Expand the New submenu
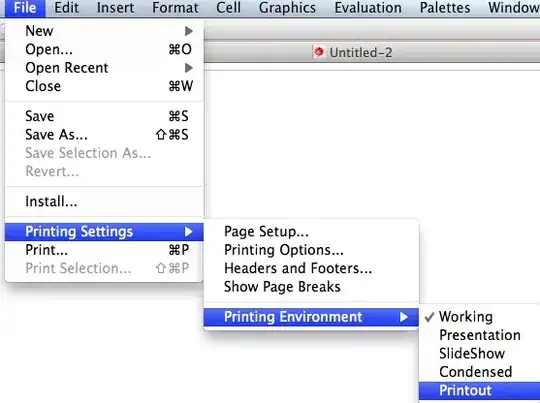The image size is (540, 403). click(104, 31)
